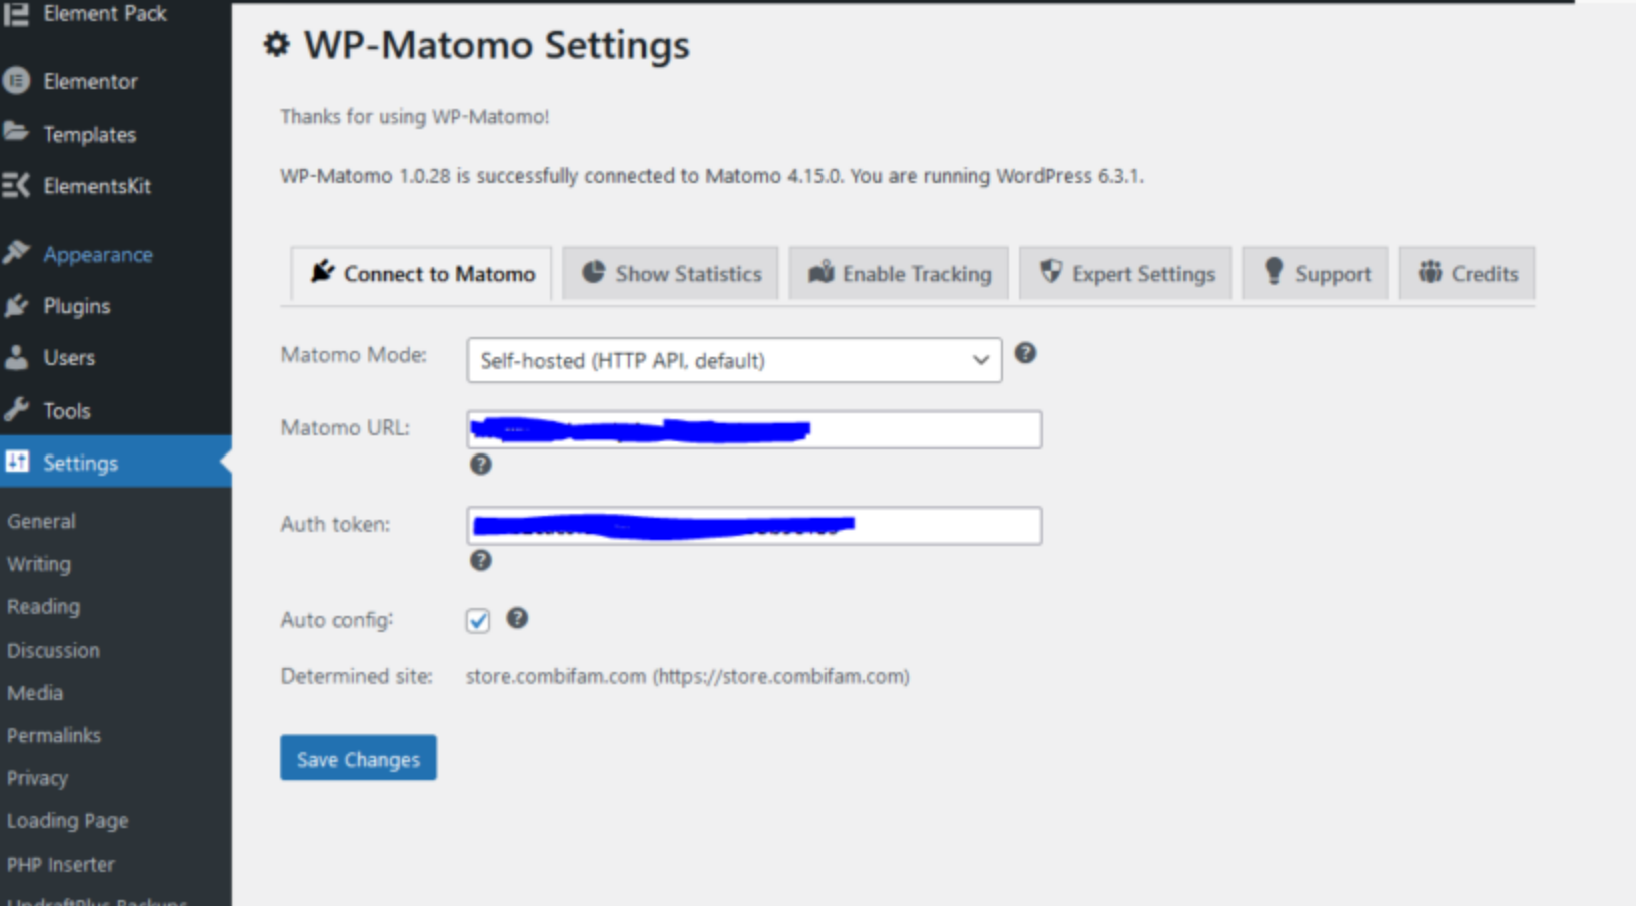
Task: Go to Appearance in the sidebar
Action: tap(97, 254)
